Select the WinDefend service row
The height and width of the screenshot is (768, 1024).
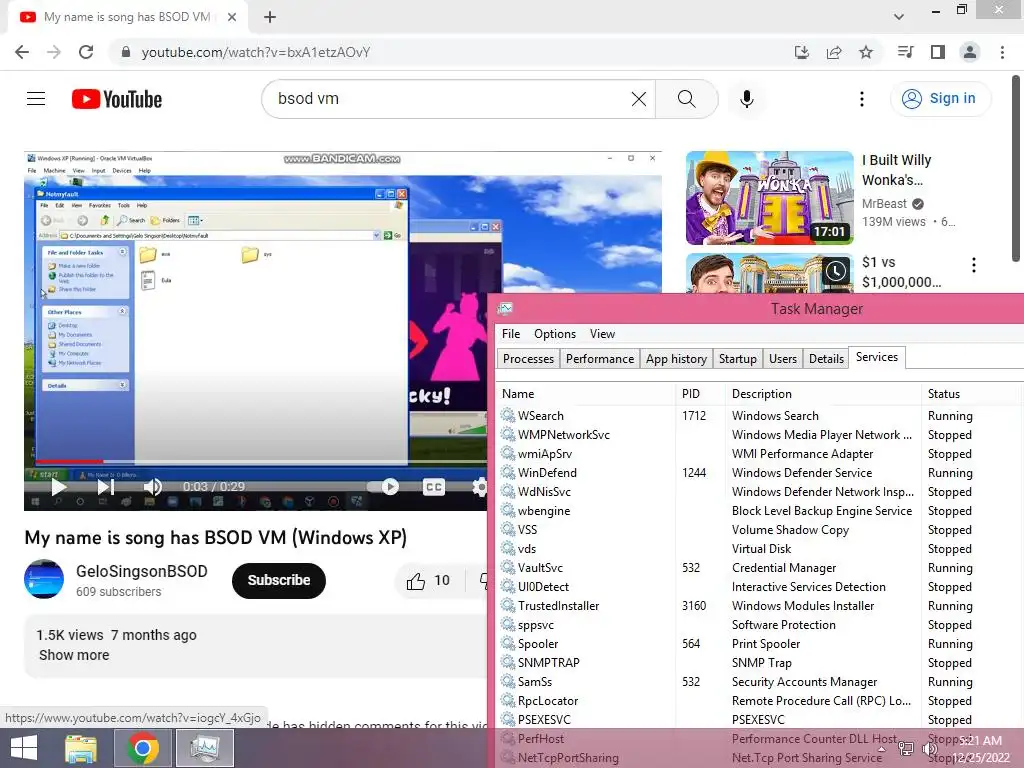758,473
